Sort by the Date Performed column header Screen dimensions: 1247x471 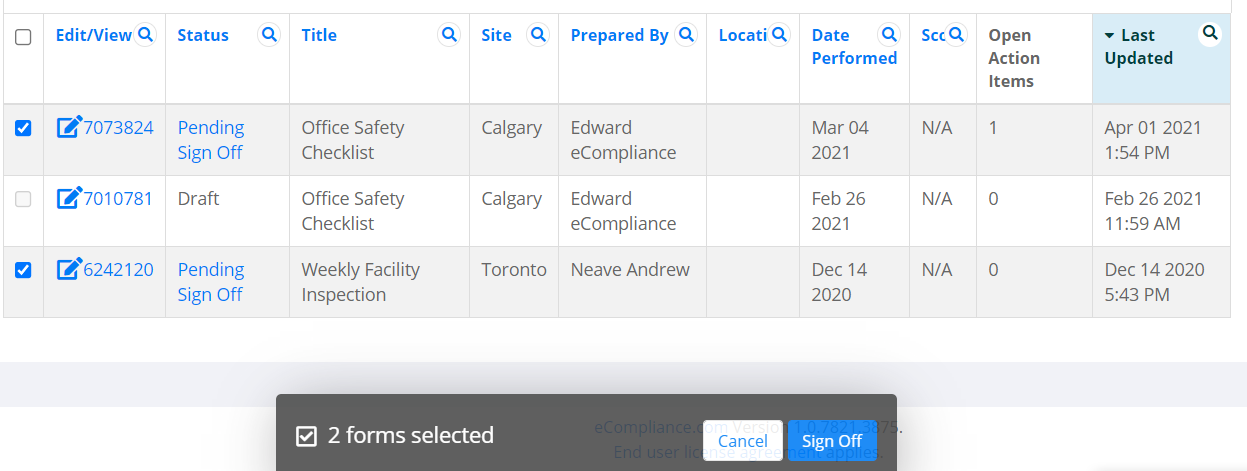pyautogui.click(x=854, y=47)
